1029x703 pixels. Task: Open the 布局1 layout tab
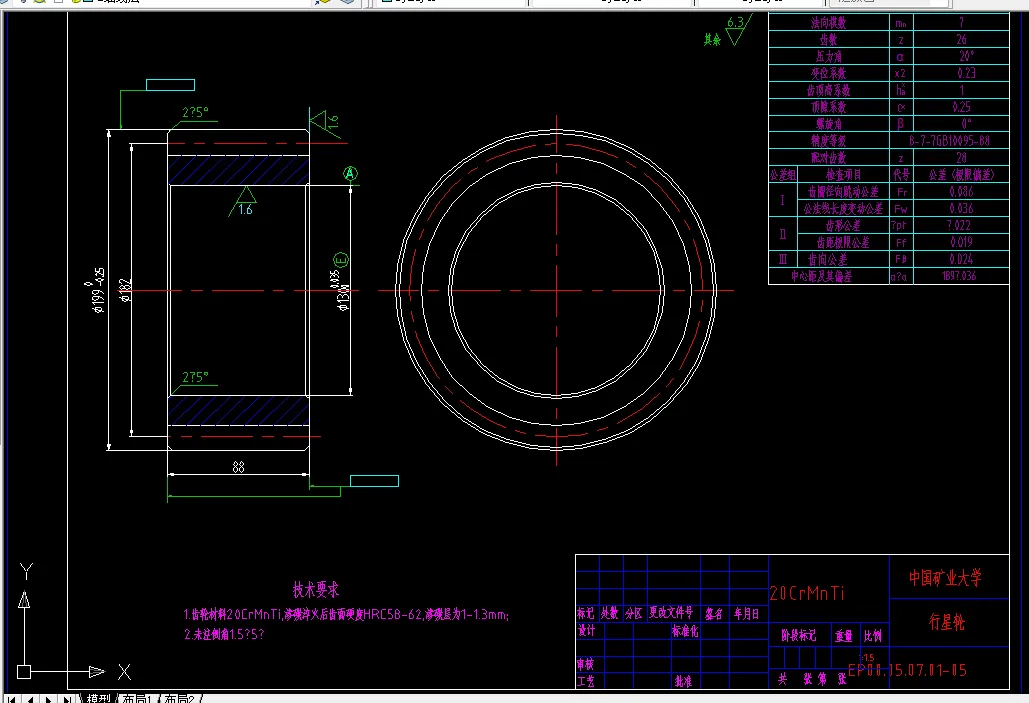(x=138, y=698)
